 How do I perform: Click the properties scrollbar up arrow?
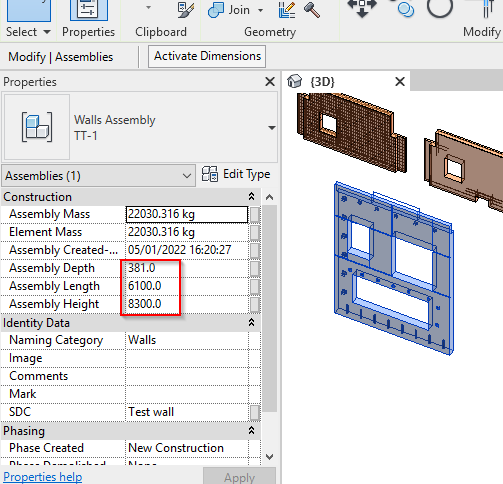[270, 197]
